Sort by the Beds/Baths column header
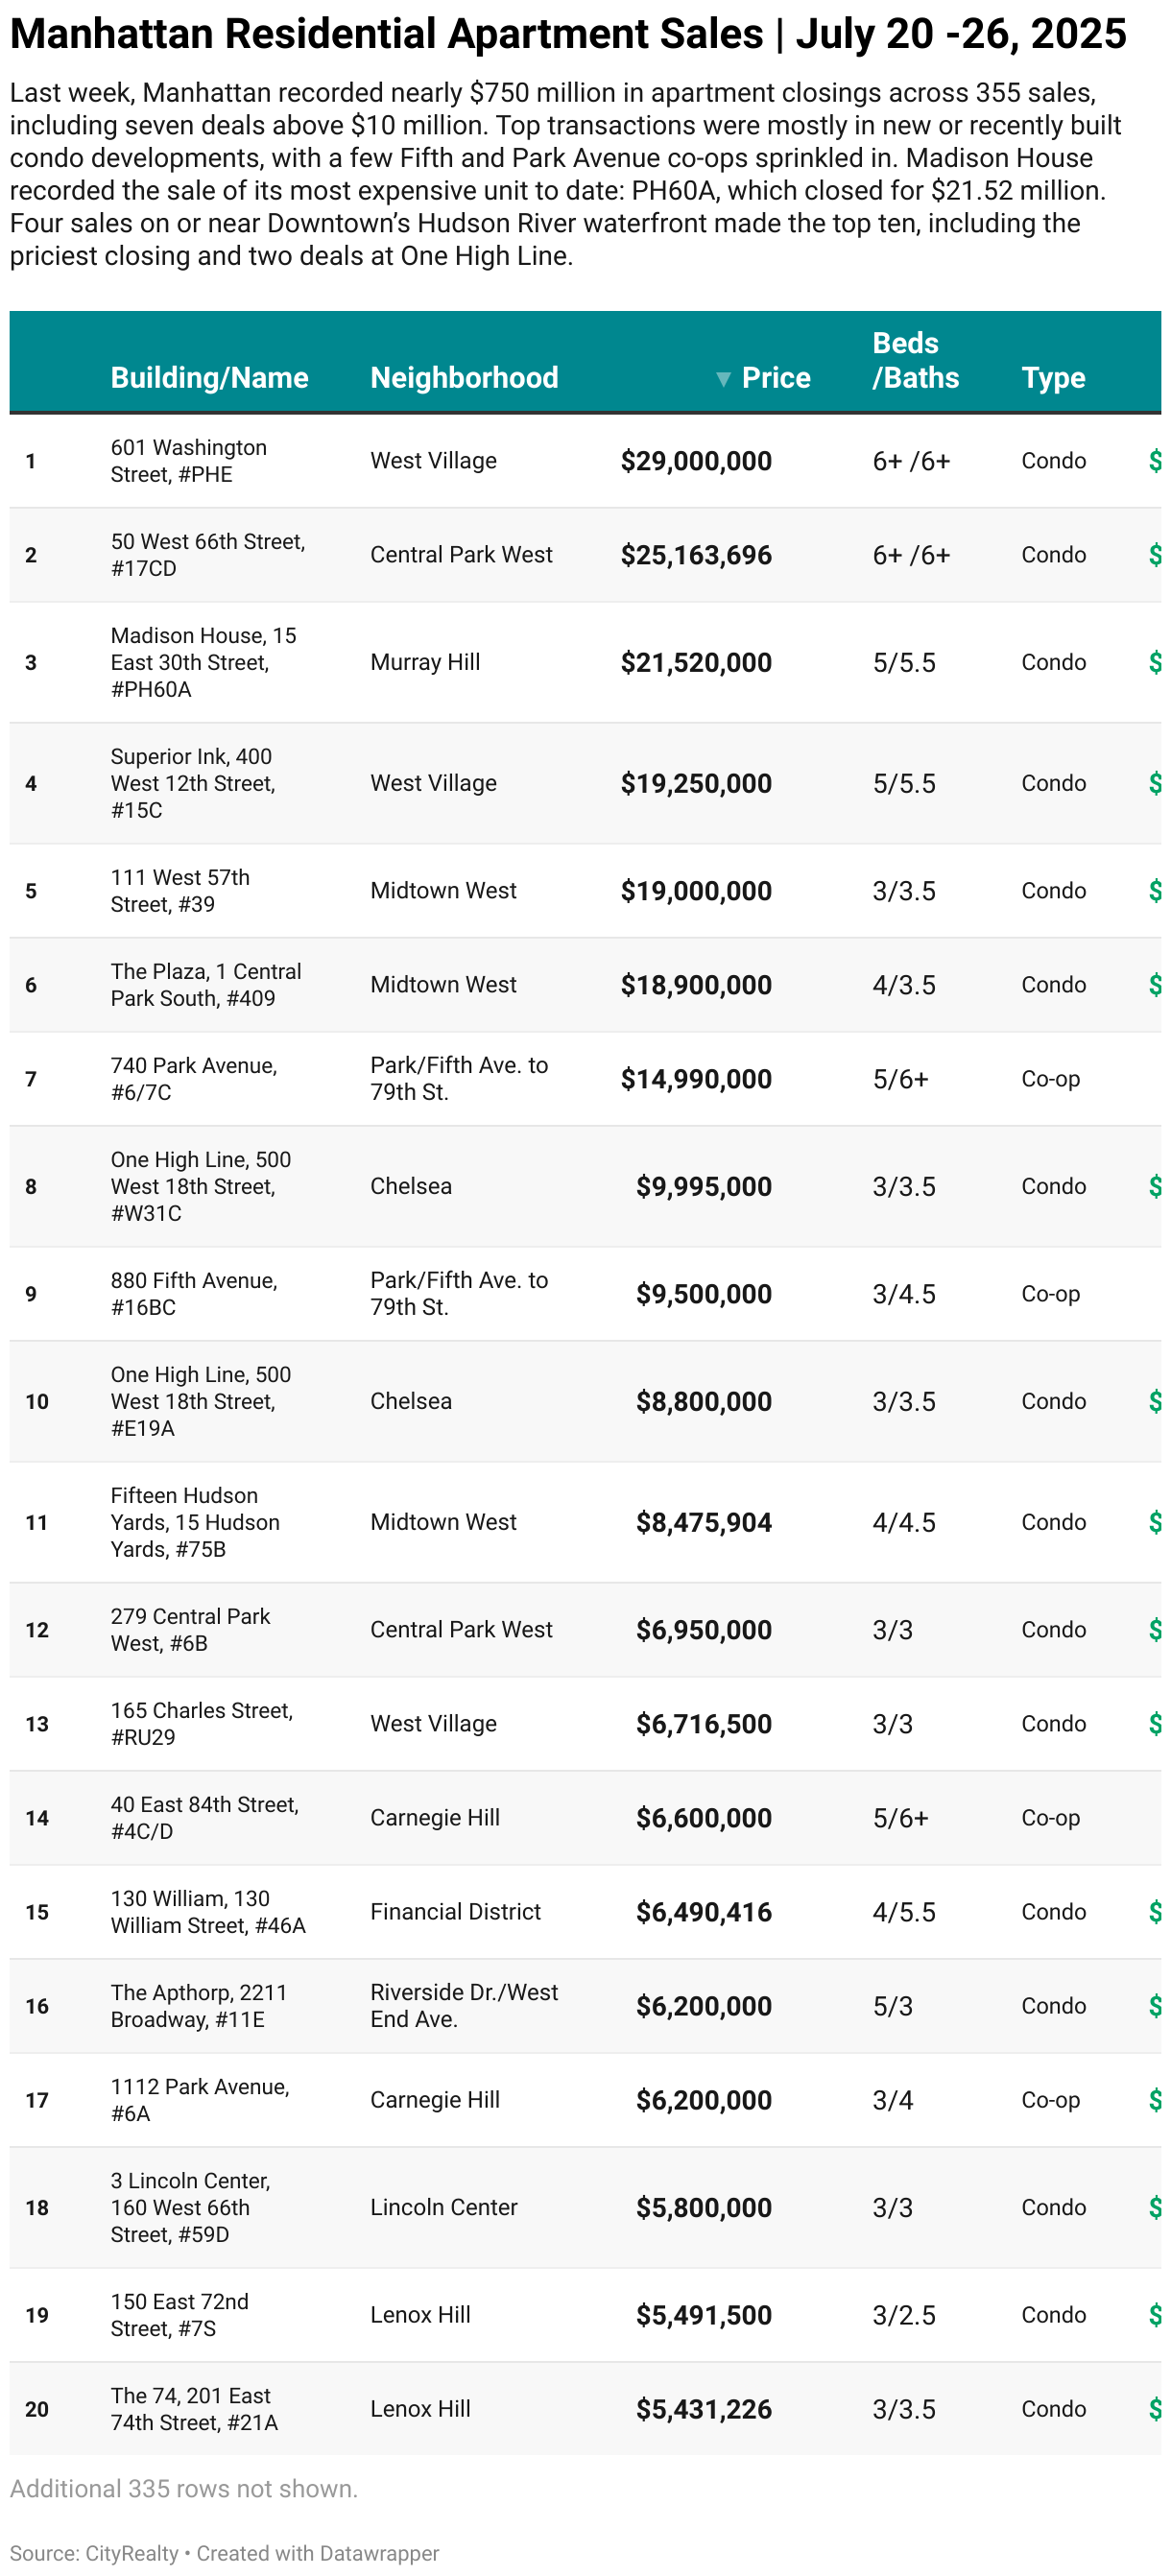 click(914, 361)
